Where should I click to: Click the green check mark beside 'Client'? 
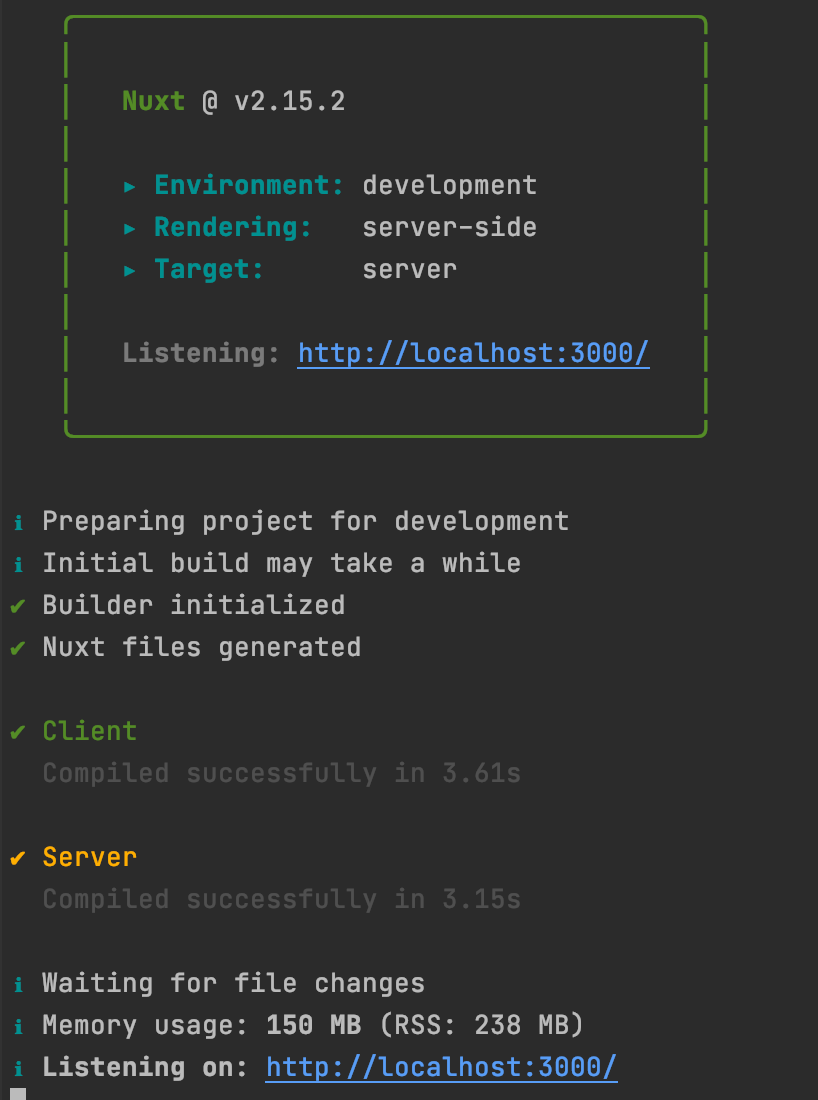tap(18, 732)
